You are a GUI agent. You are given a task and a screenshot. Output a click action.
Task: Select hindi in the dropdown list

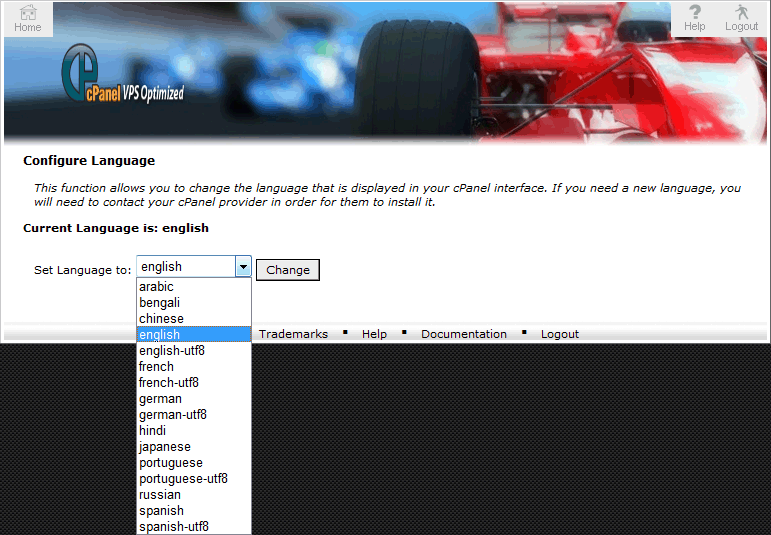tap(194, 430)
